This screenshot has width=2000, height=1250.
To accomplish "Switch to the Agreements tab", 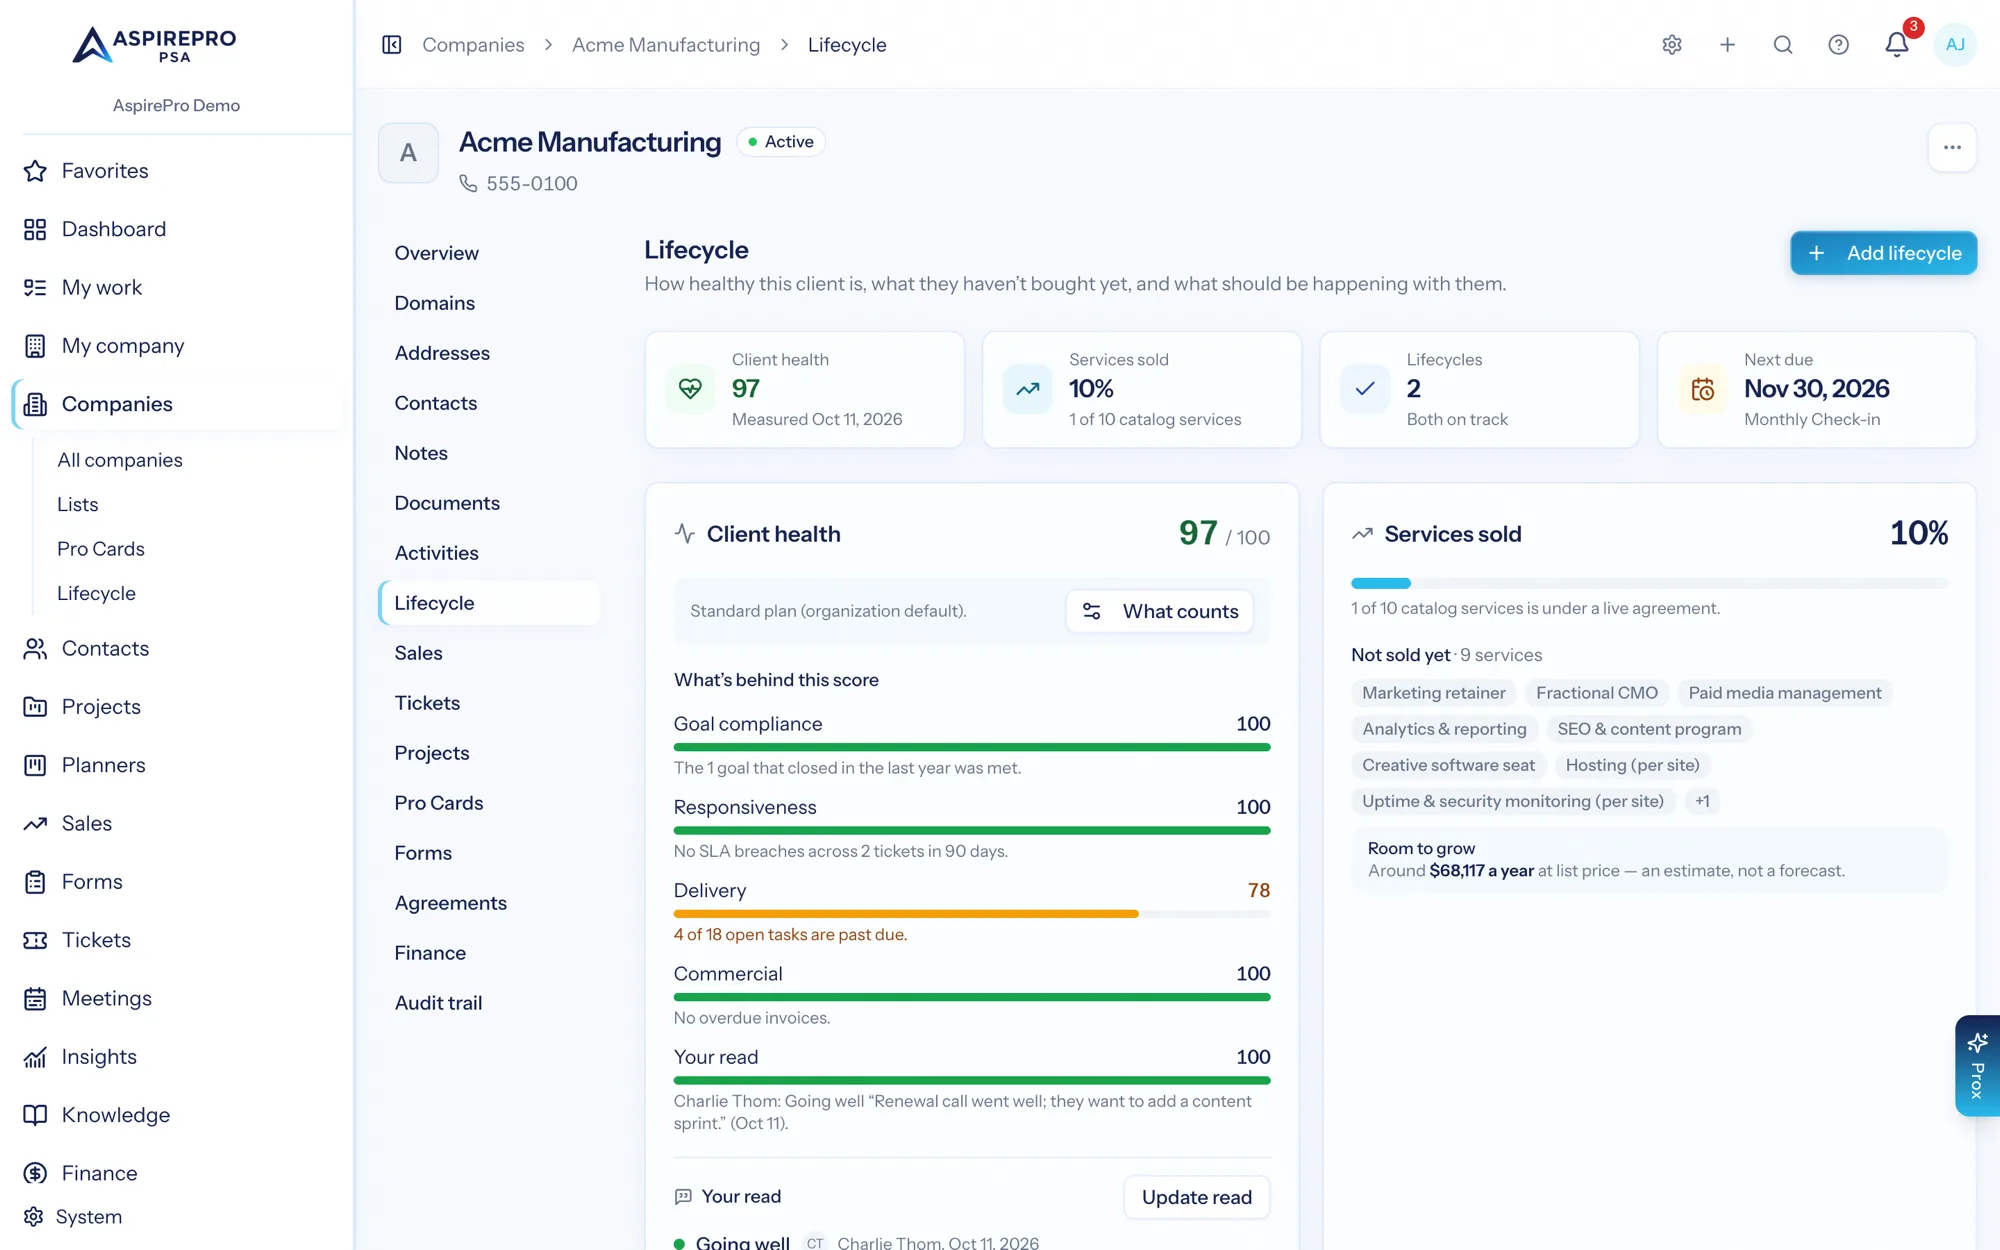I will click(x=489, y=903).
